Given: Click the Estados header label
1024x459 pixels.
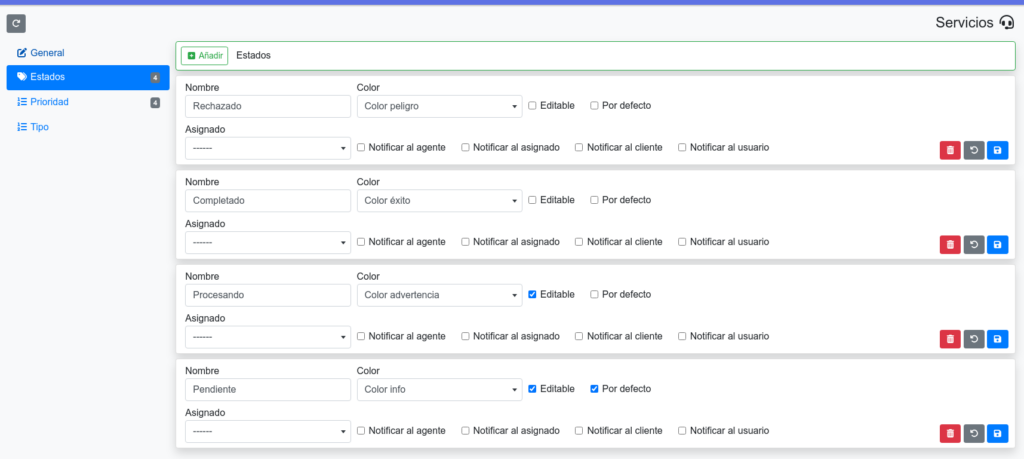Looking at the screenshot, I should point(253,56).
